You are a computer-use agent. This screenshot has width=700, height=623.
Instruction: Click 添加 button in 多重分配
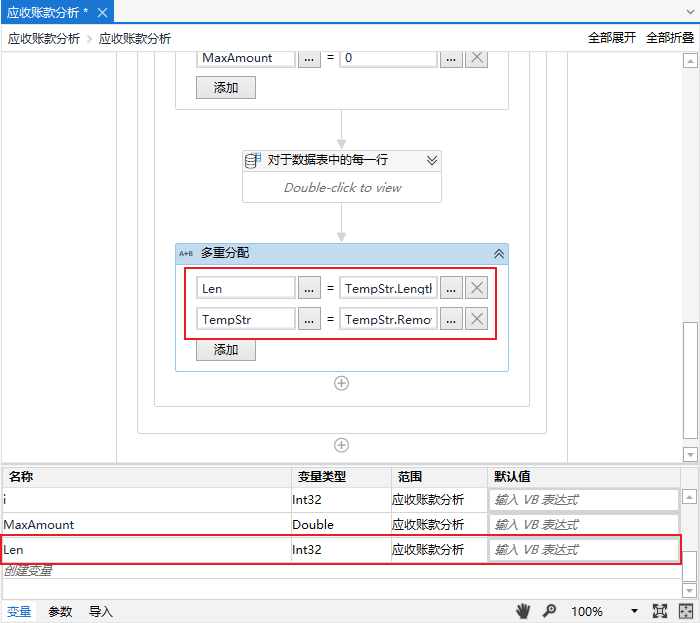226,350
